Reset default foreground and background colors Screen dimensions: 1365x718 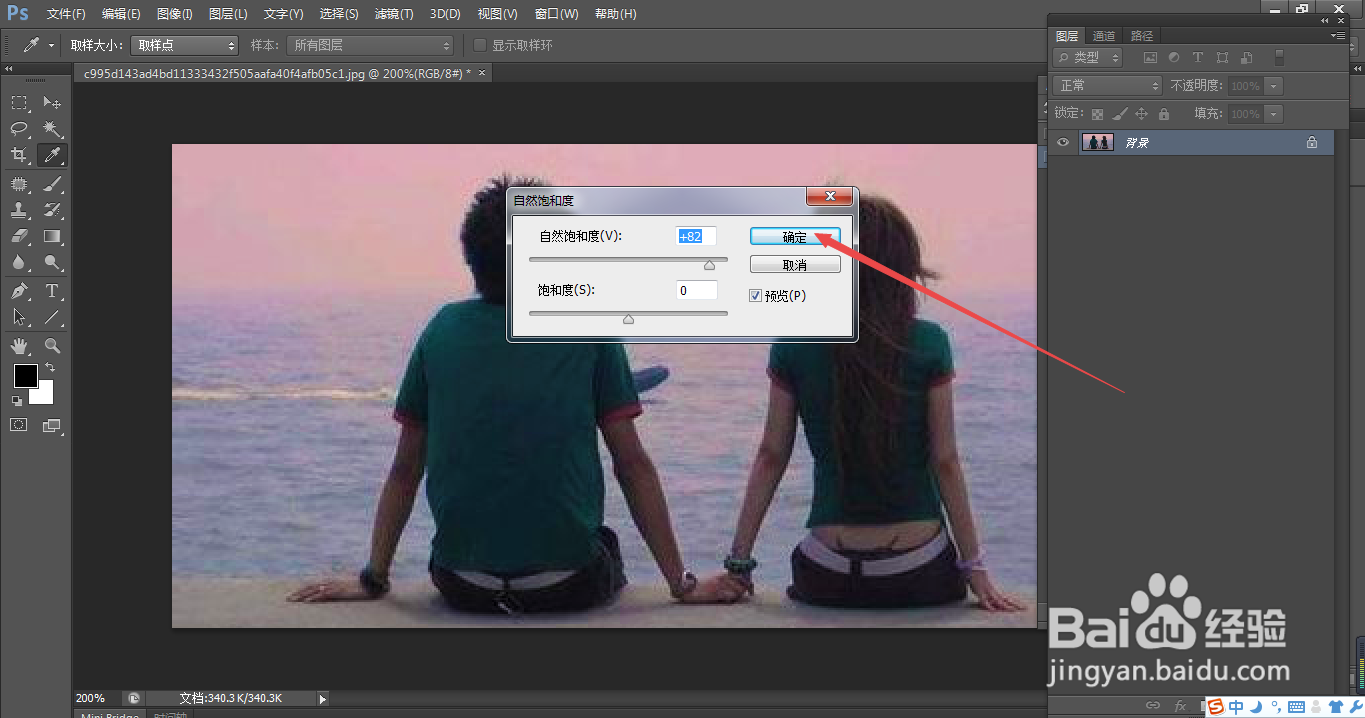[x=16, y=400]
